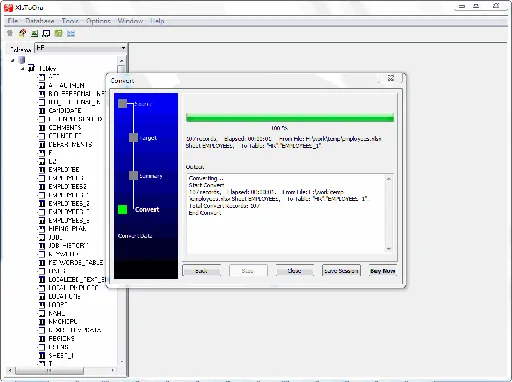Click the gray Summary step square
The width and height of the screenshot is (512, 382).
point(133,175)
